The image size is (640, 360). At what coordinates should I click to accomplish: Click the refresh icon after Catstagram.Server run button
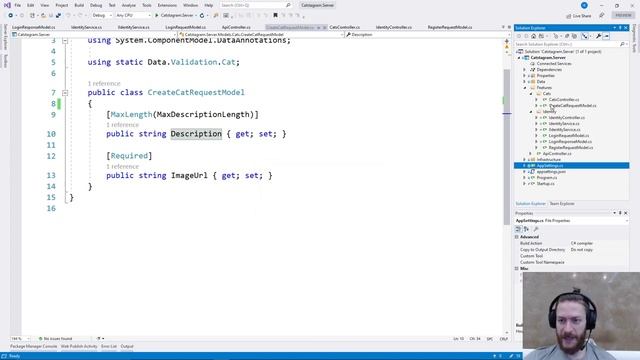(202, 16)
